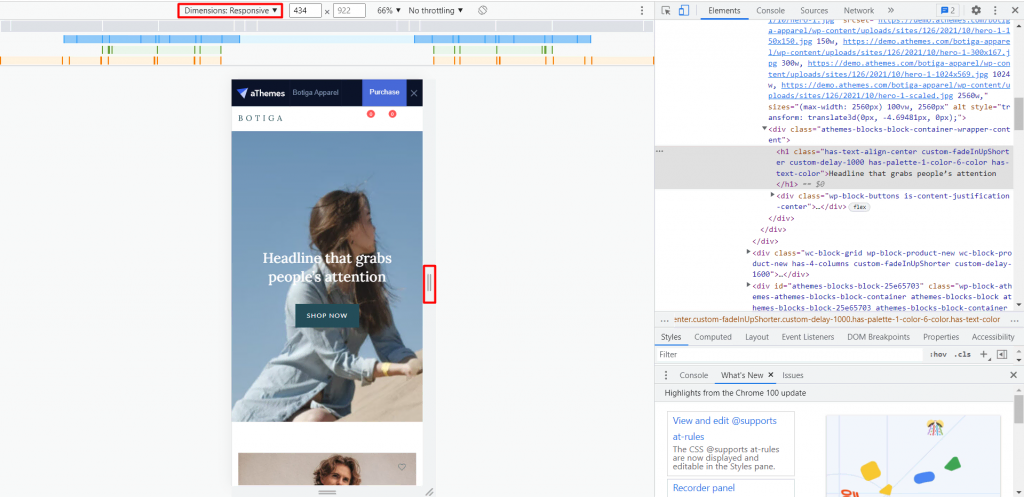1024x497 pixels.
Task: Click the rotate screen icon
Action: pyautogui.click(x=482, y=10)
